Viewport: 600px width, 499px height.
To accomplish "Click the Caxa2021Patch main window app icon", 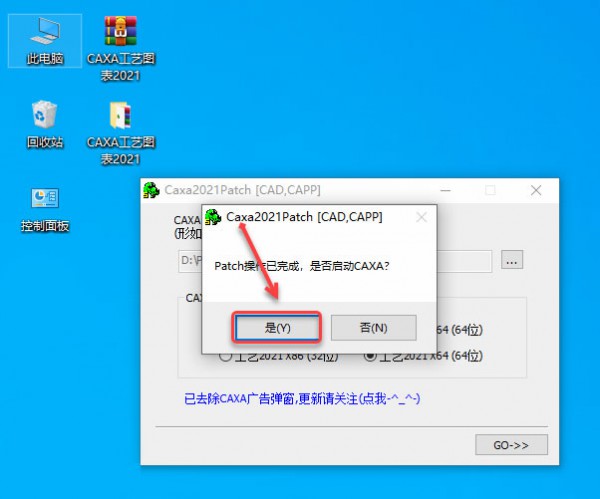I will (x=151, y=190).
